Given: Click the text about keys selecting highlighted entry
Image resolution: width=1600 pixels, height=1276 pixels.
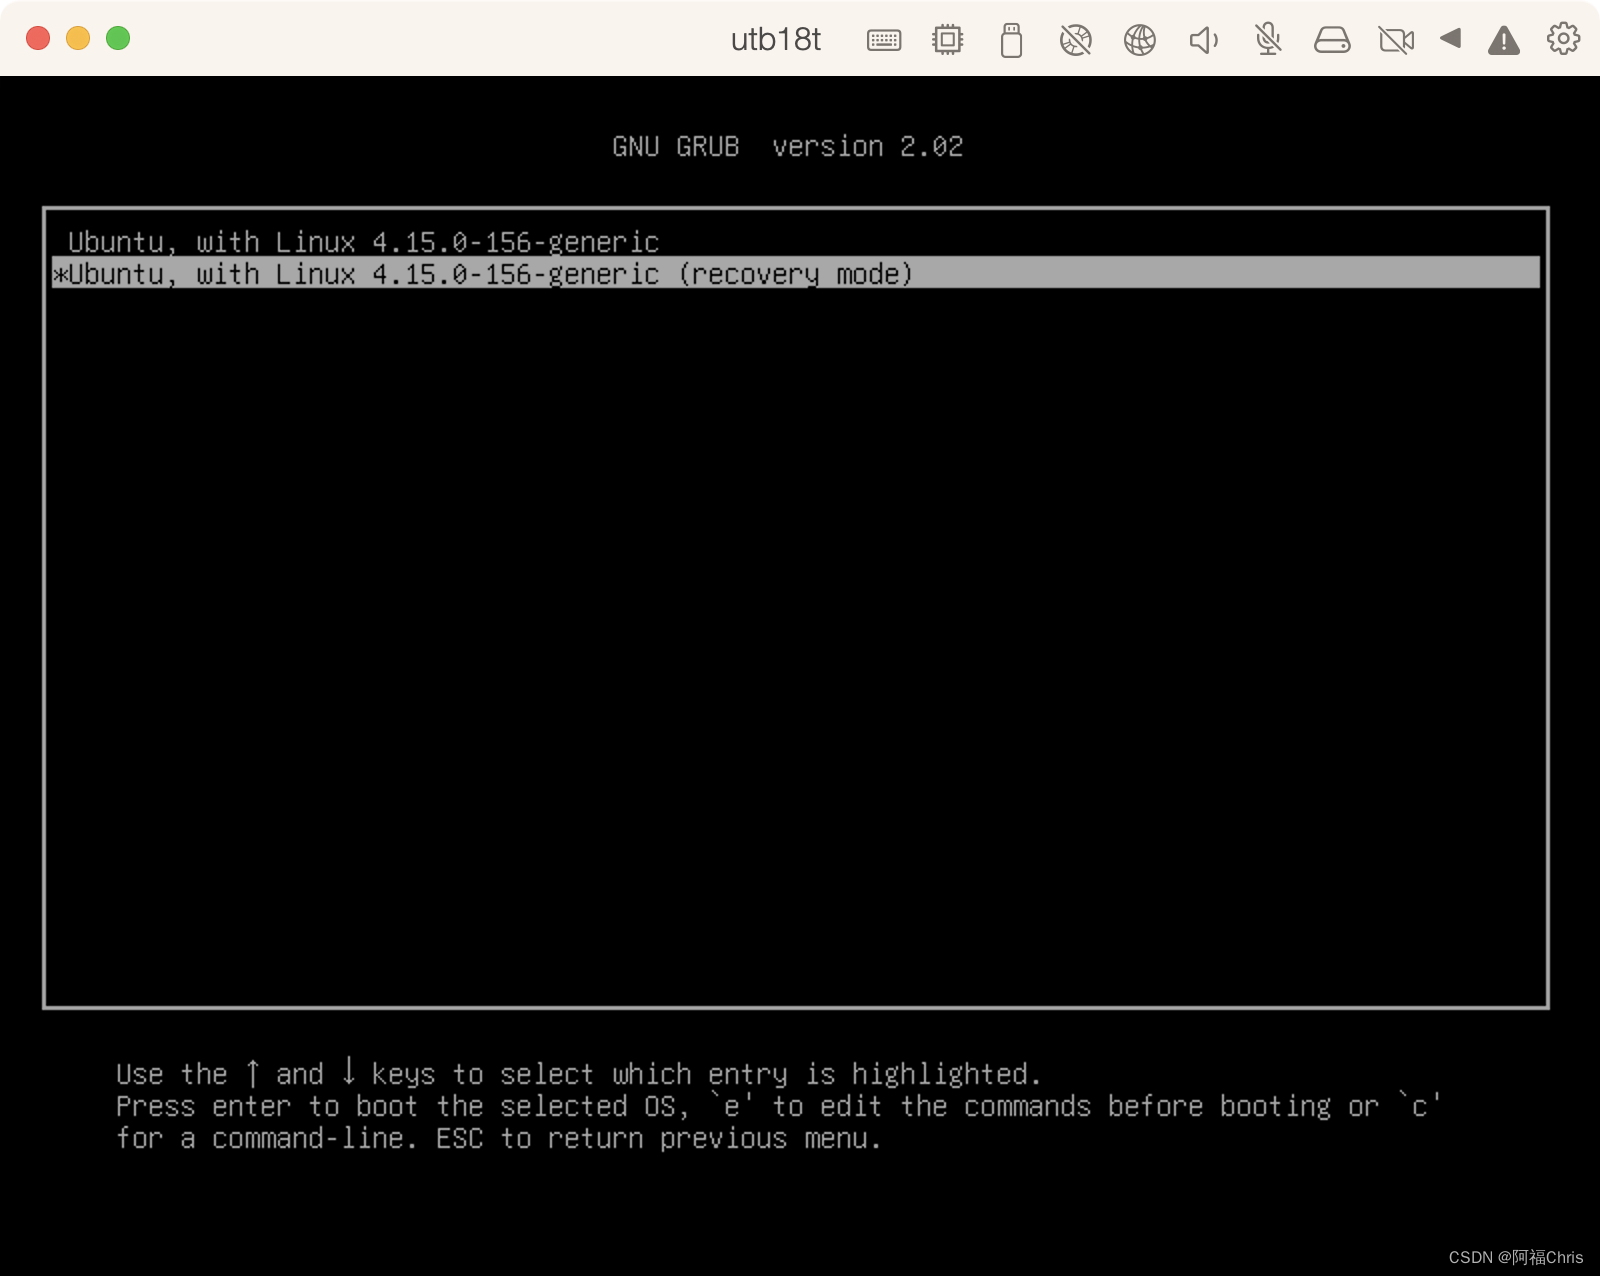Looking at the screenshot, I should 579,1074.
